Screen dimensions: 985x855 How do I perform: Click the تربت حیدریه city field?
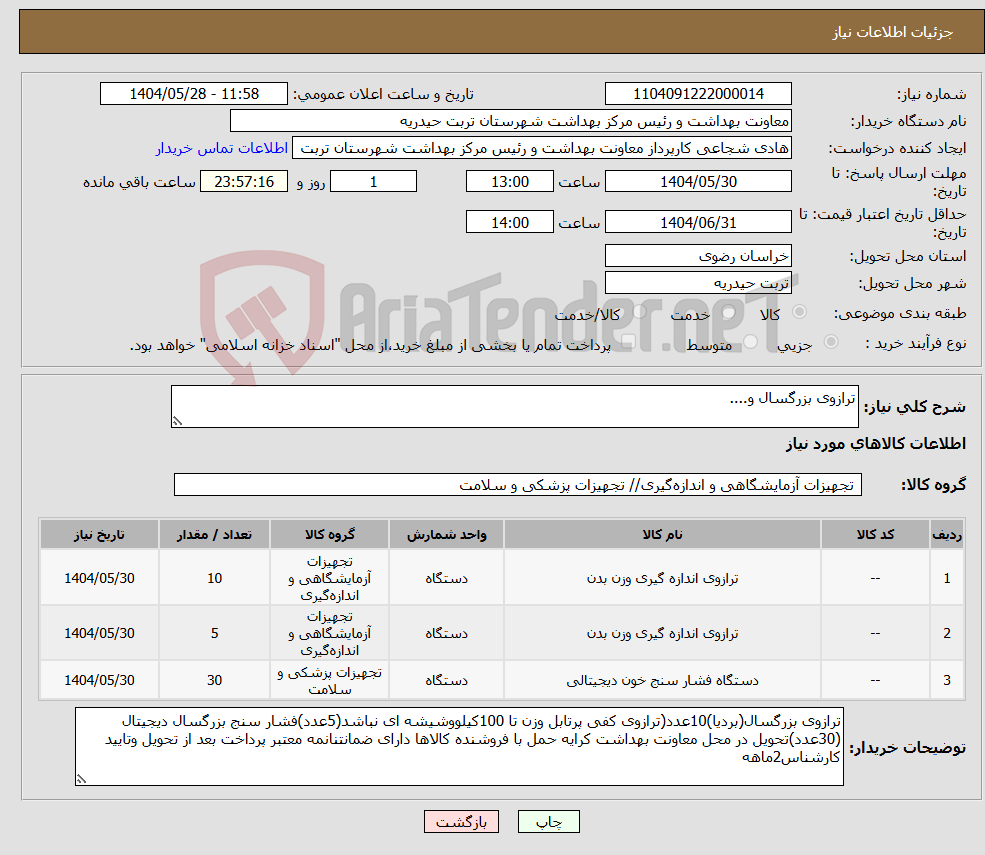pyautogui.click(x=697, y=283)
